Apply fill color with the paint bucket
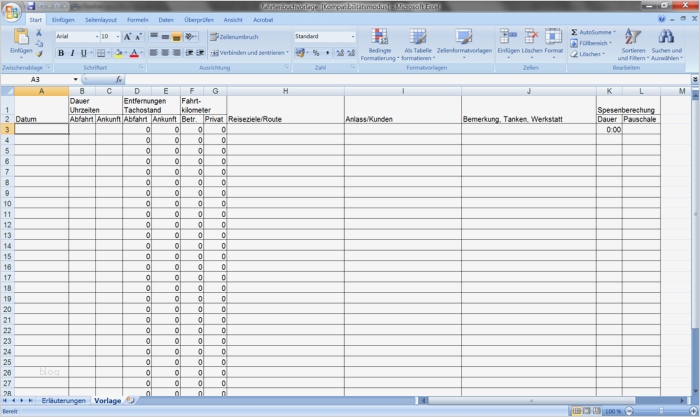Viewport: 700px width, 417px height. [x=118, y=53]
